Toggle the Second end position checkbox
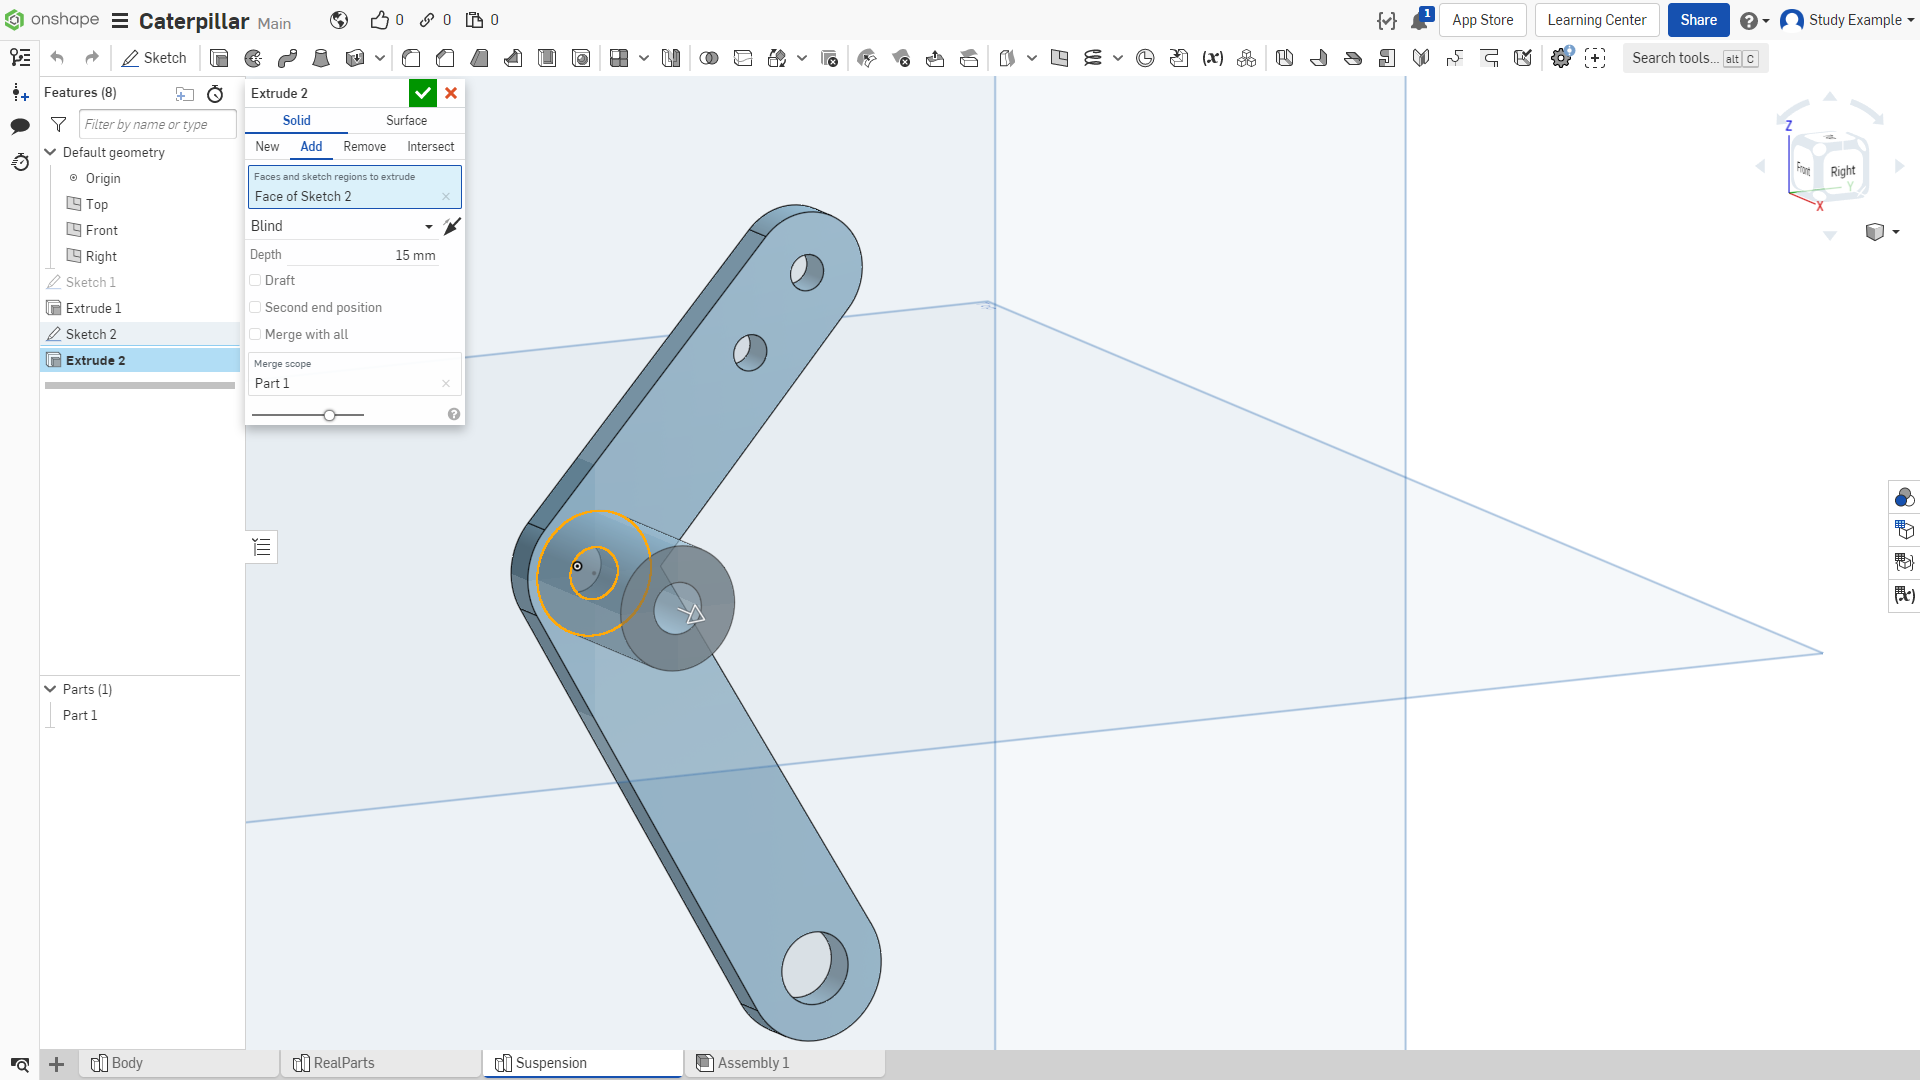This screenshot has width=1920, height=1080. pos(255,308)
